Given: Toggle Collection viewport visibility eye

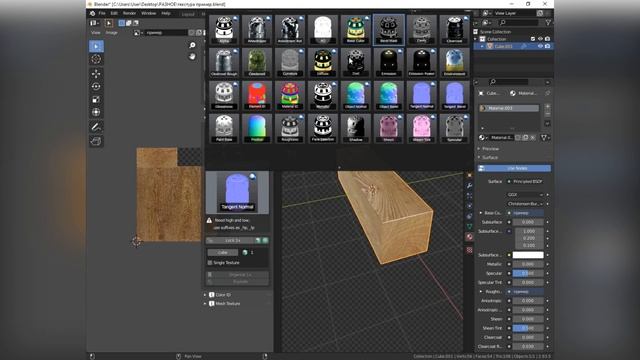Looking at the screenshot, I should tap(540, 39).
